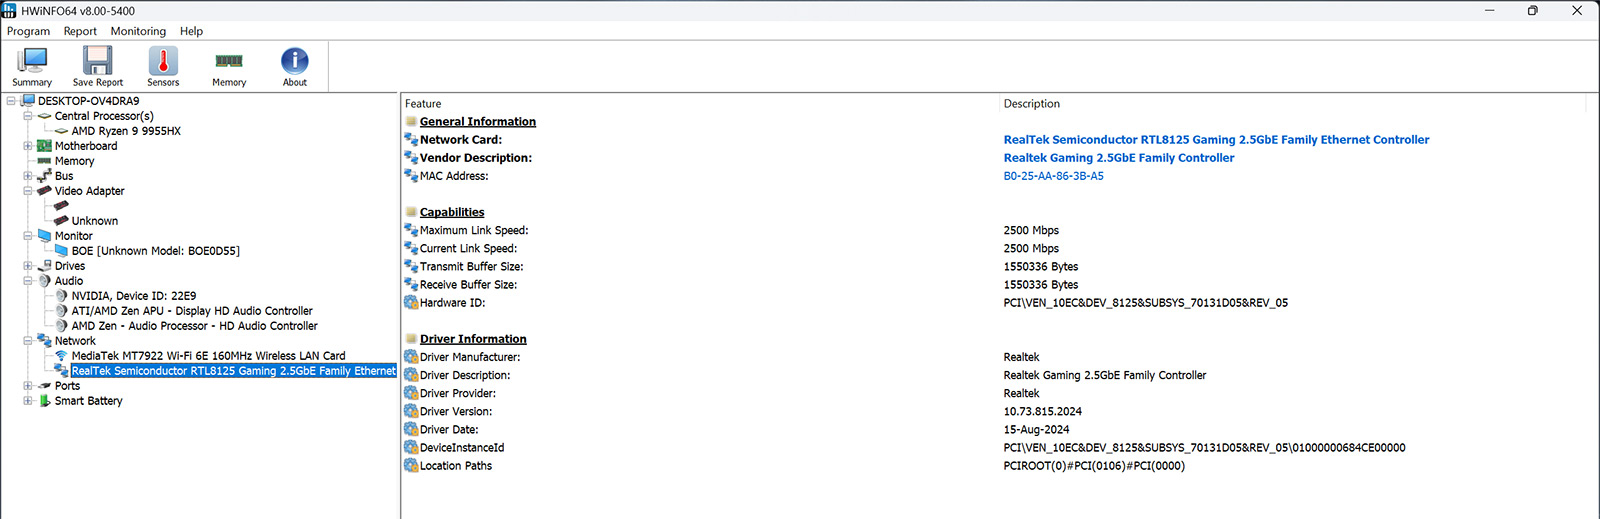Click the About info icon
The image size is (1600, 519).
pyautogui.click(x=295, y=61)
